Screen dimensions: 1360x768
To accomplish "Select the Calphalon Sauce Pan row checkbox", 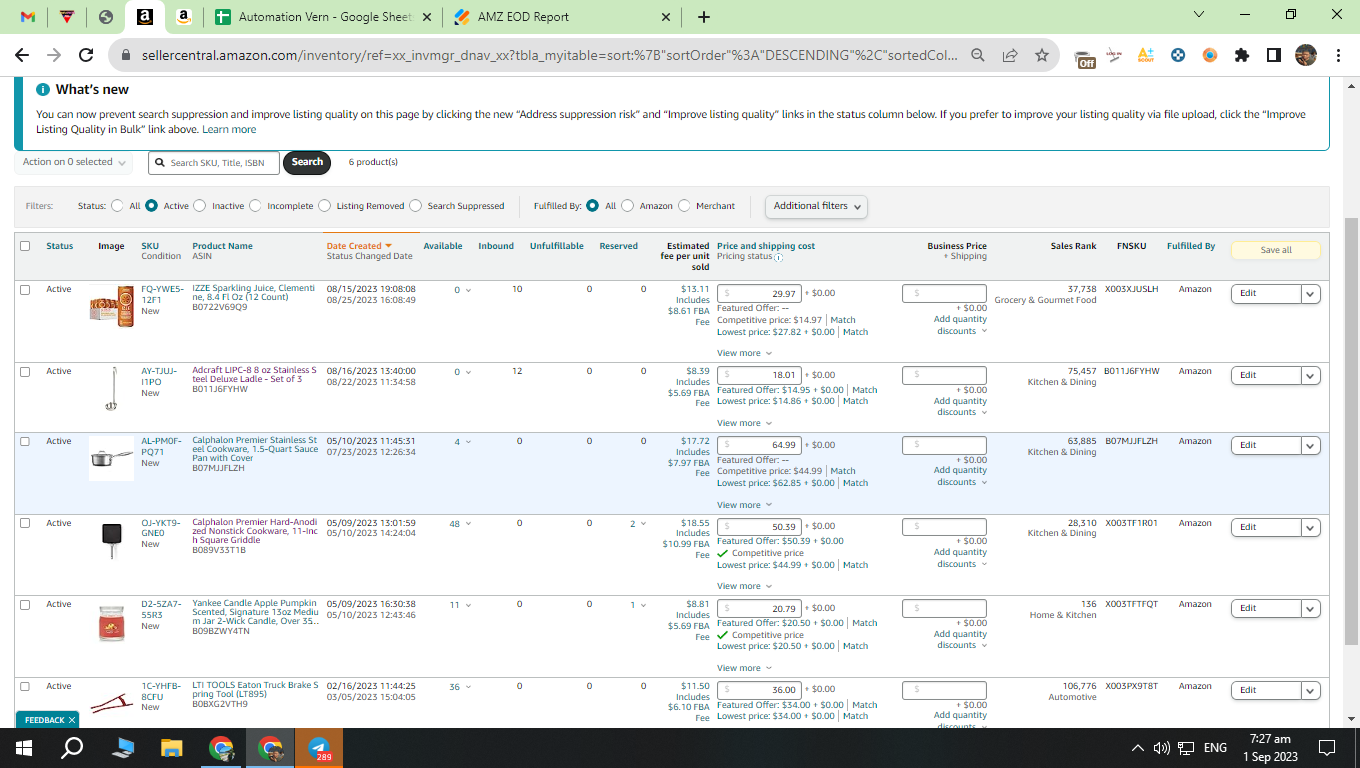I will coord(25,442).
